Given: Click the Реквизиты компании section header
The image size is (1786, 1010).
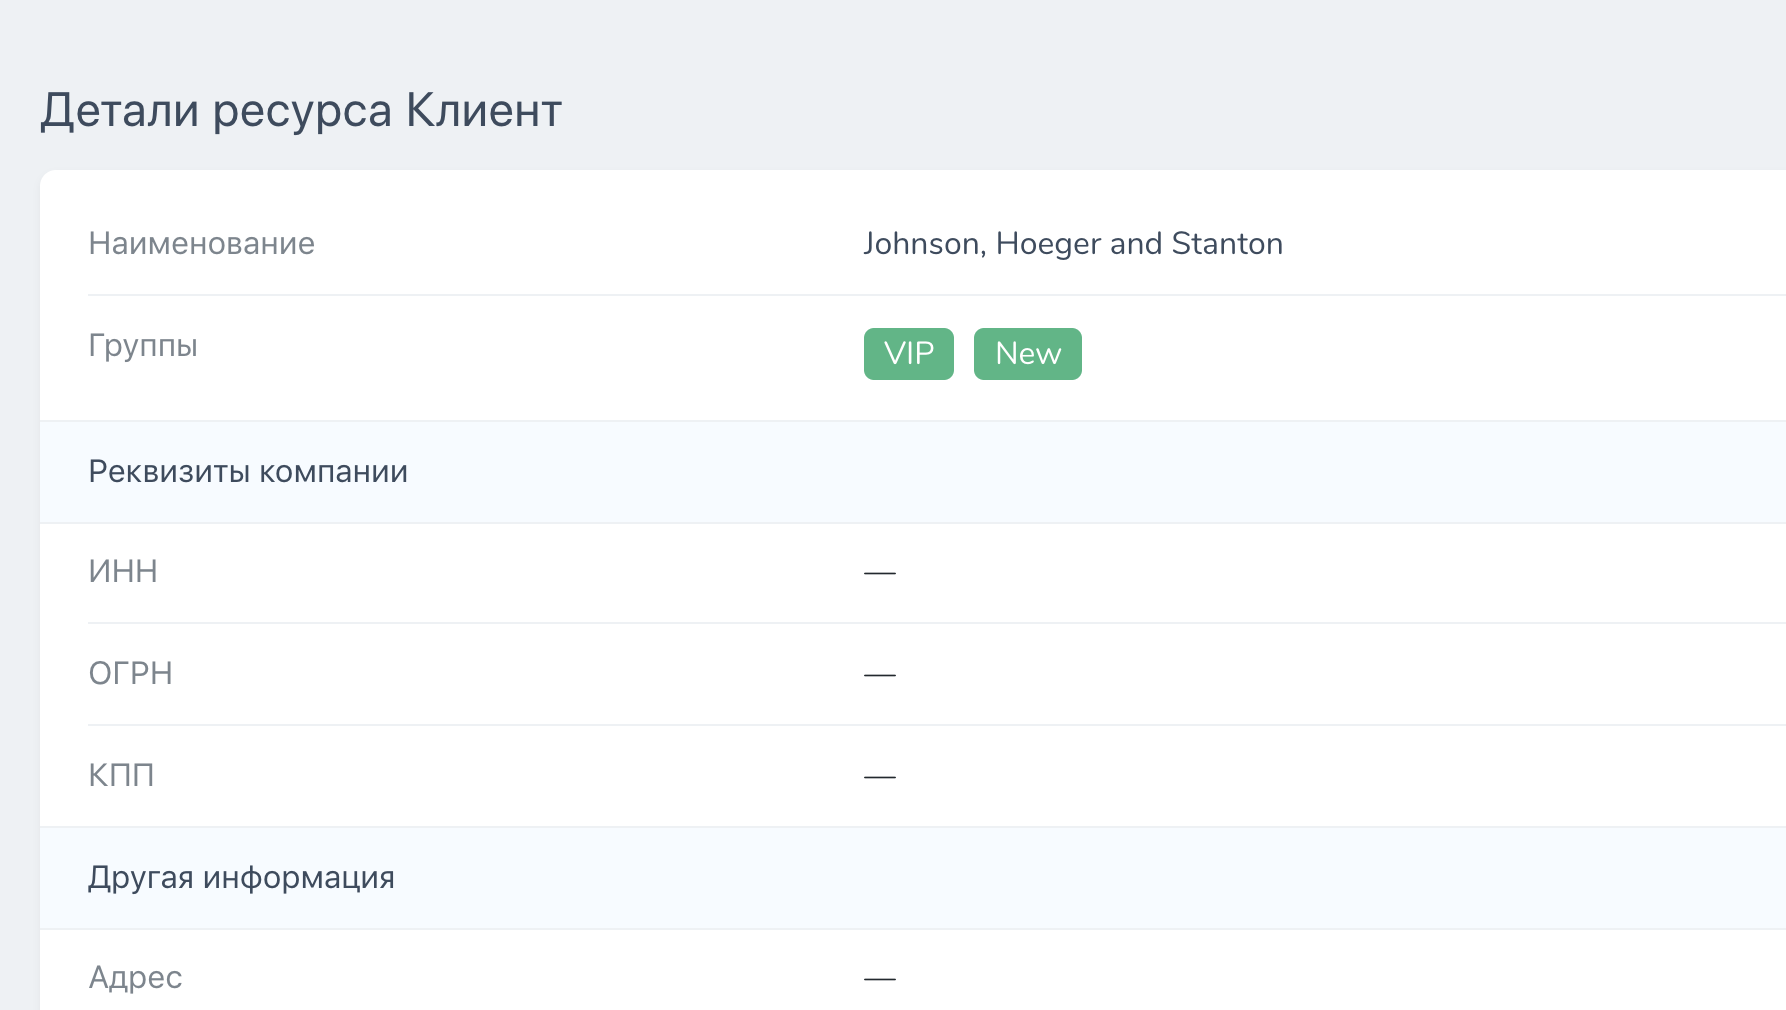Looking at the screenshot, I should pos(248,472).
